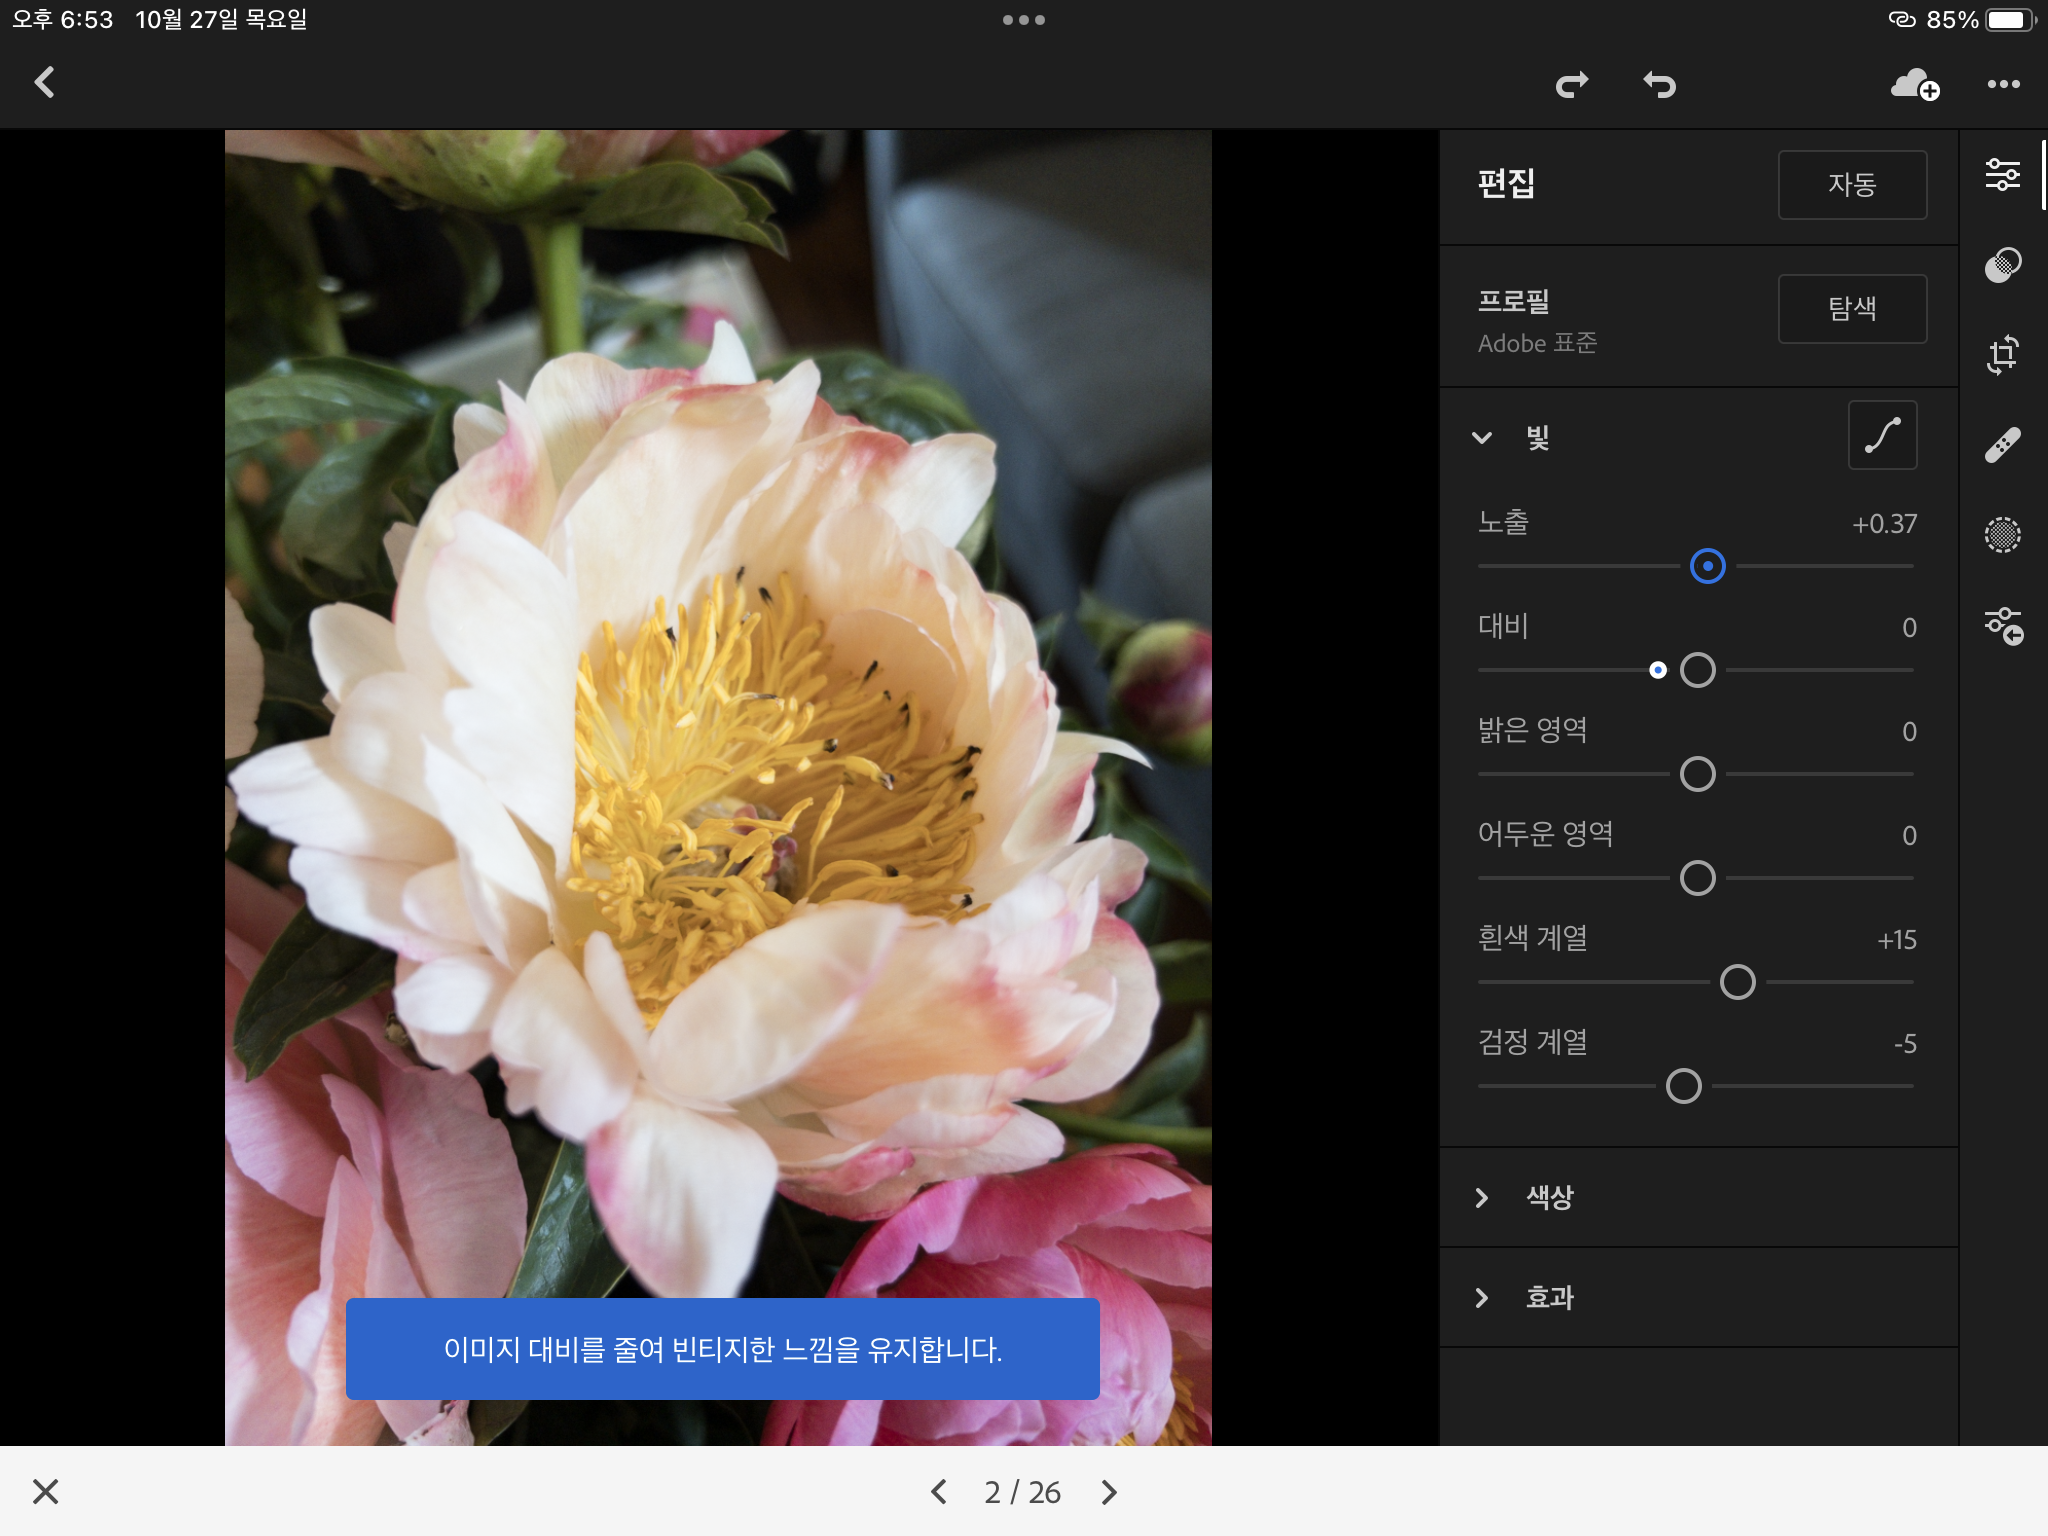The image size is (2048, 1536).
Task: Open the three-dot more options menu
Action: coord(2003,85)
